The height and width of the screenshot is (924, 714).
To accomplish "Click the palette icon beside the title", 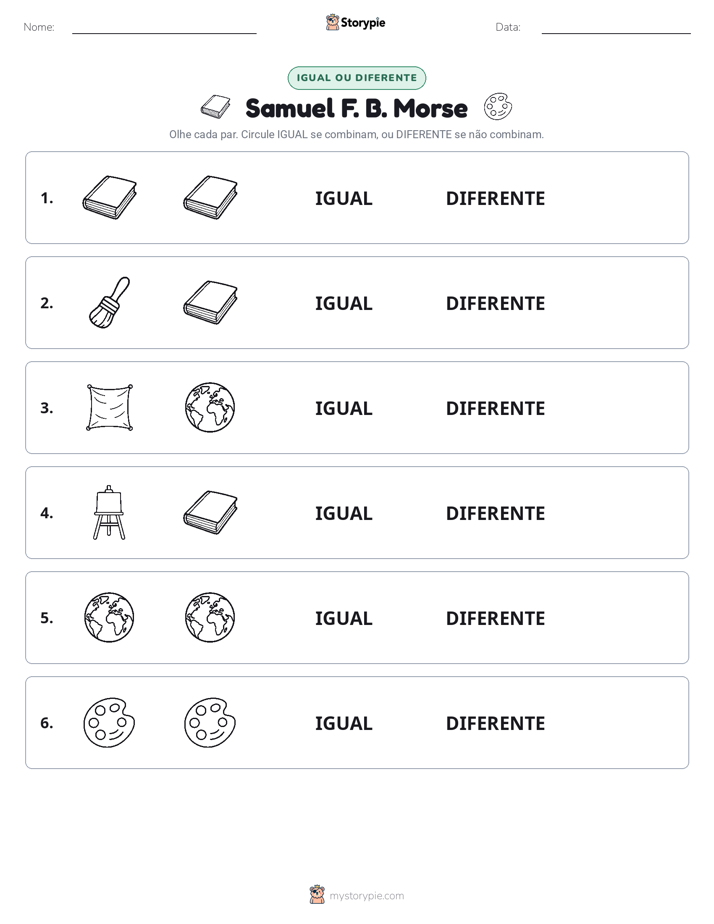I will (498, 107).
